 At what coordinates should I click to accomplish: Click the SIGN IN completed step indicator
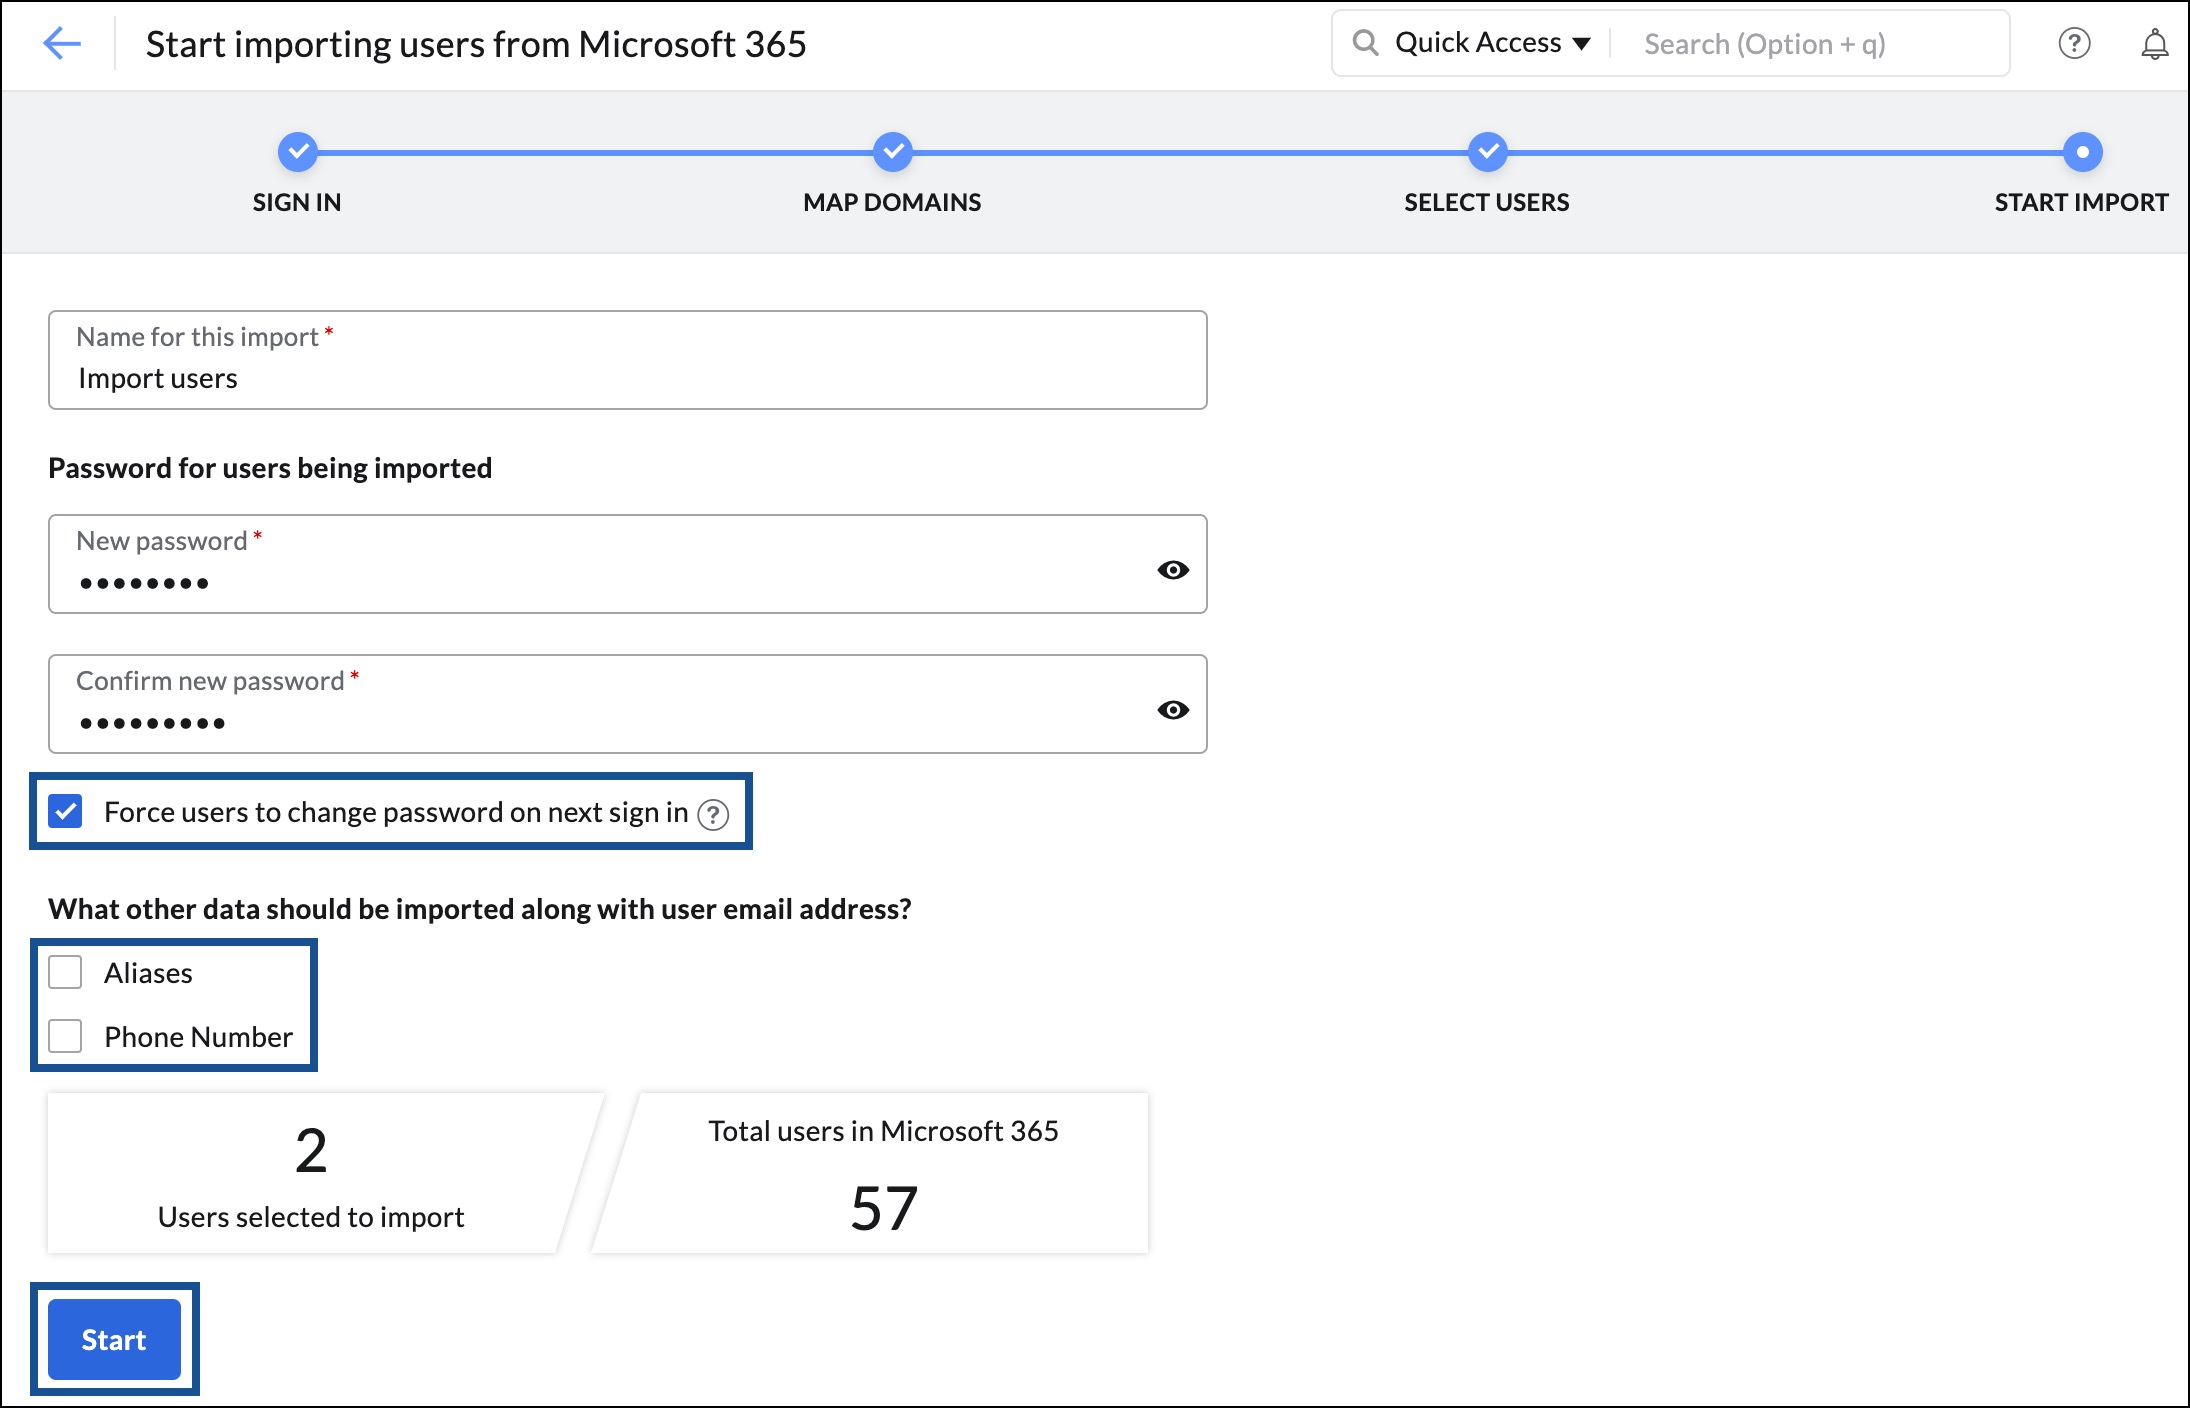point(298,152)
